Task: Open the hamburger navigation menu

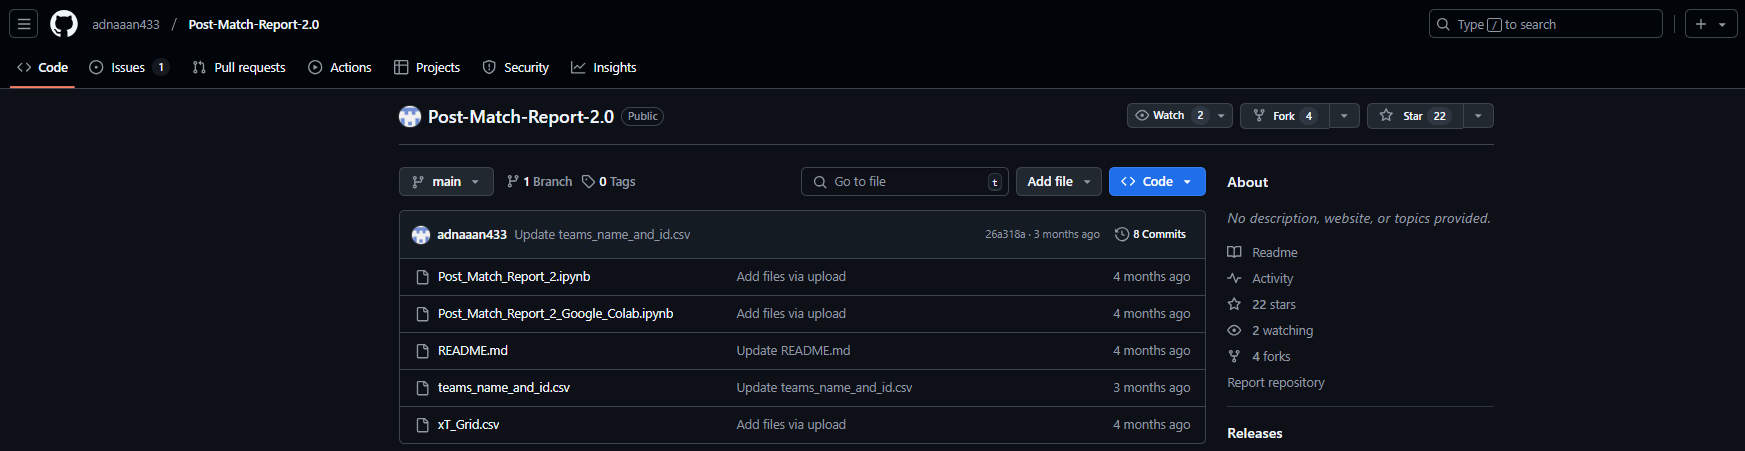Action: [x=24, y=24]
